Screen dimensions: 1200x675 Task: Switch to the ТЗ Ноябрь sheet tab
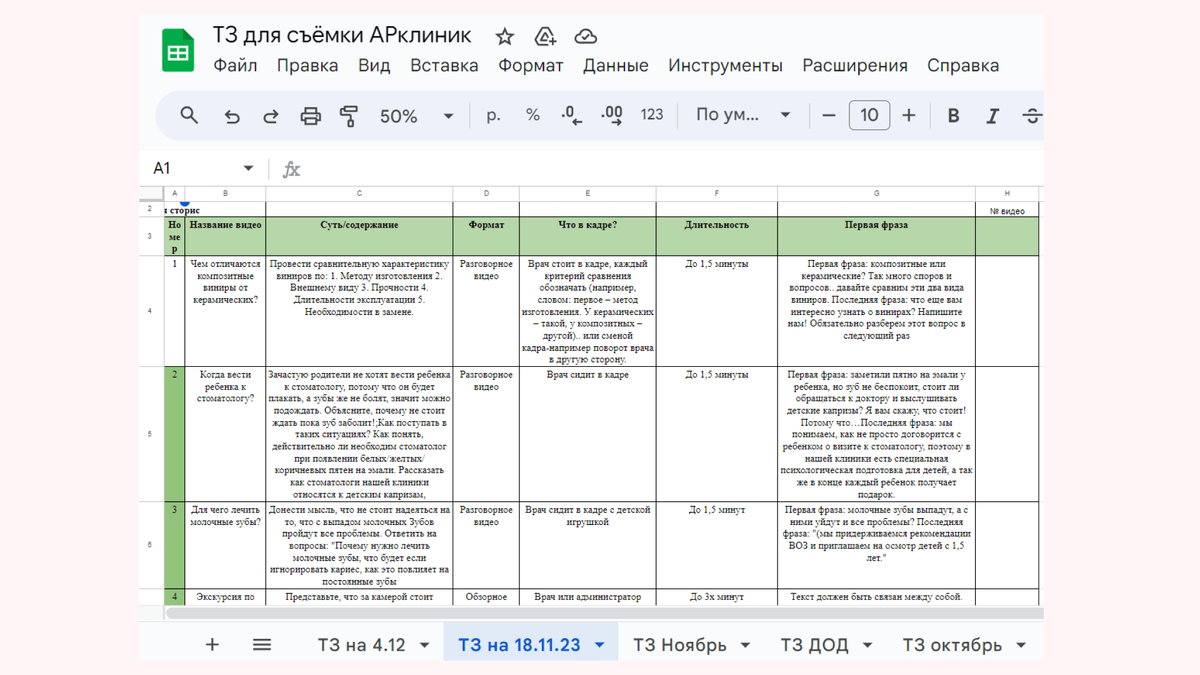[681, 644]
